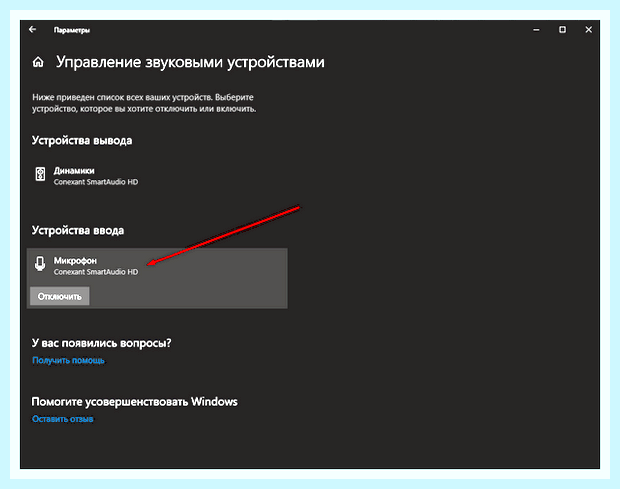The height and width of the screenshot is (489, 620).
Task: Select the speaker icon next to Динамики
Action: pos(40,174)
